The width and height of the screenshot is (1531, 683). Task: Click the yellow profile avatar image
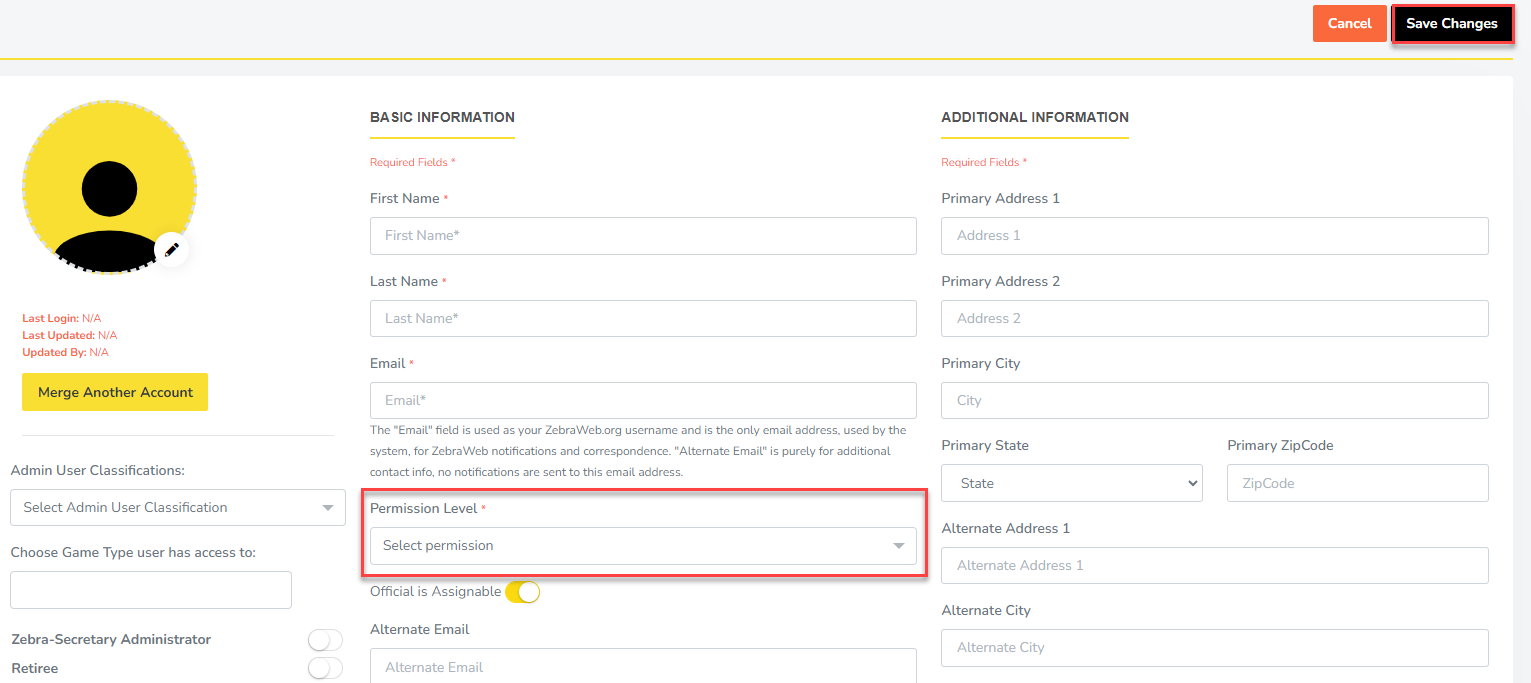pos(109,187)
